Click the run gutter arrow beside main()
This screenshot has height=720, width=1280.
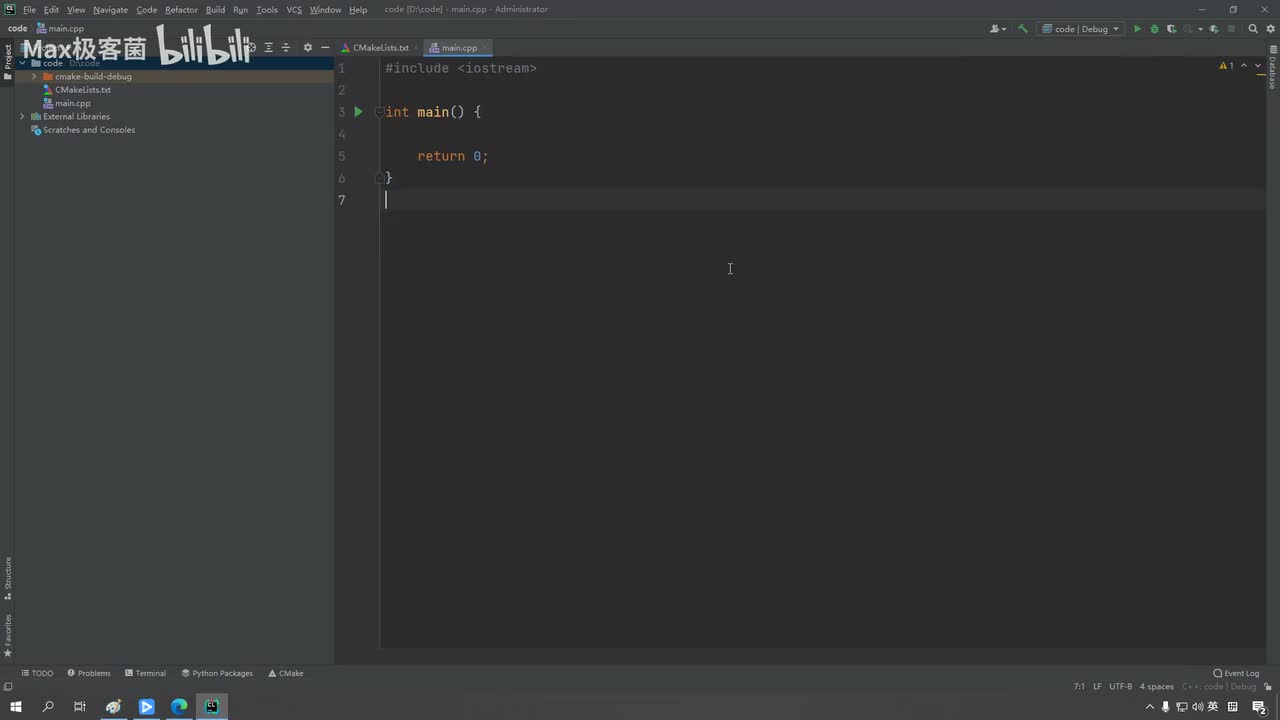[358, 112]
